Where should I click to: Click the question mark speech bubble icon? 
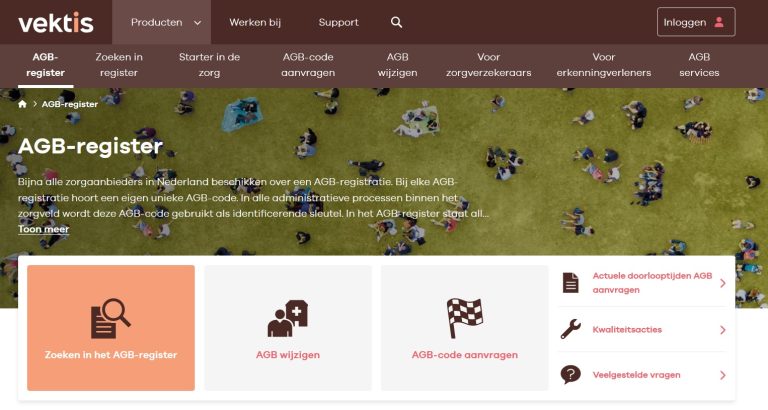(x=571, y=375)
